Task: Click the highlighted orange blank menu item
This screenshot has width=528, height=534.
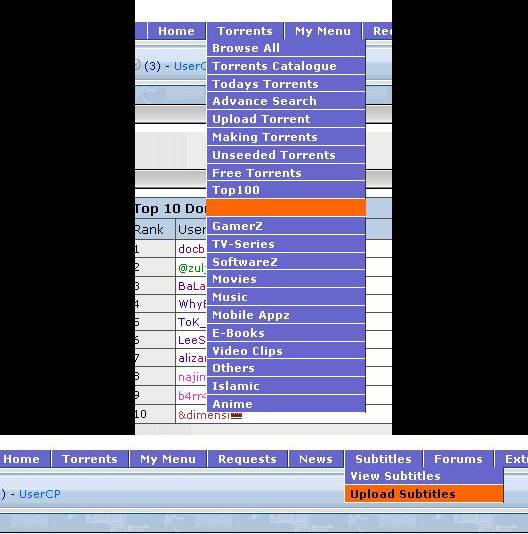Action: click(x=286, y=208)
